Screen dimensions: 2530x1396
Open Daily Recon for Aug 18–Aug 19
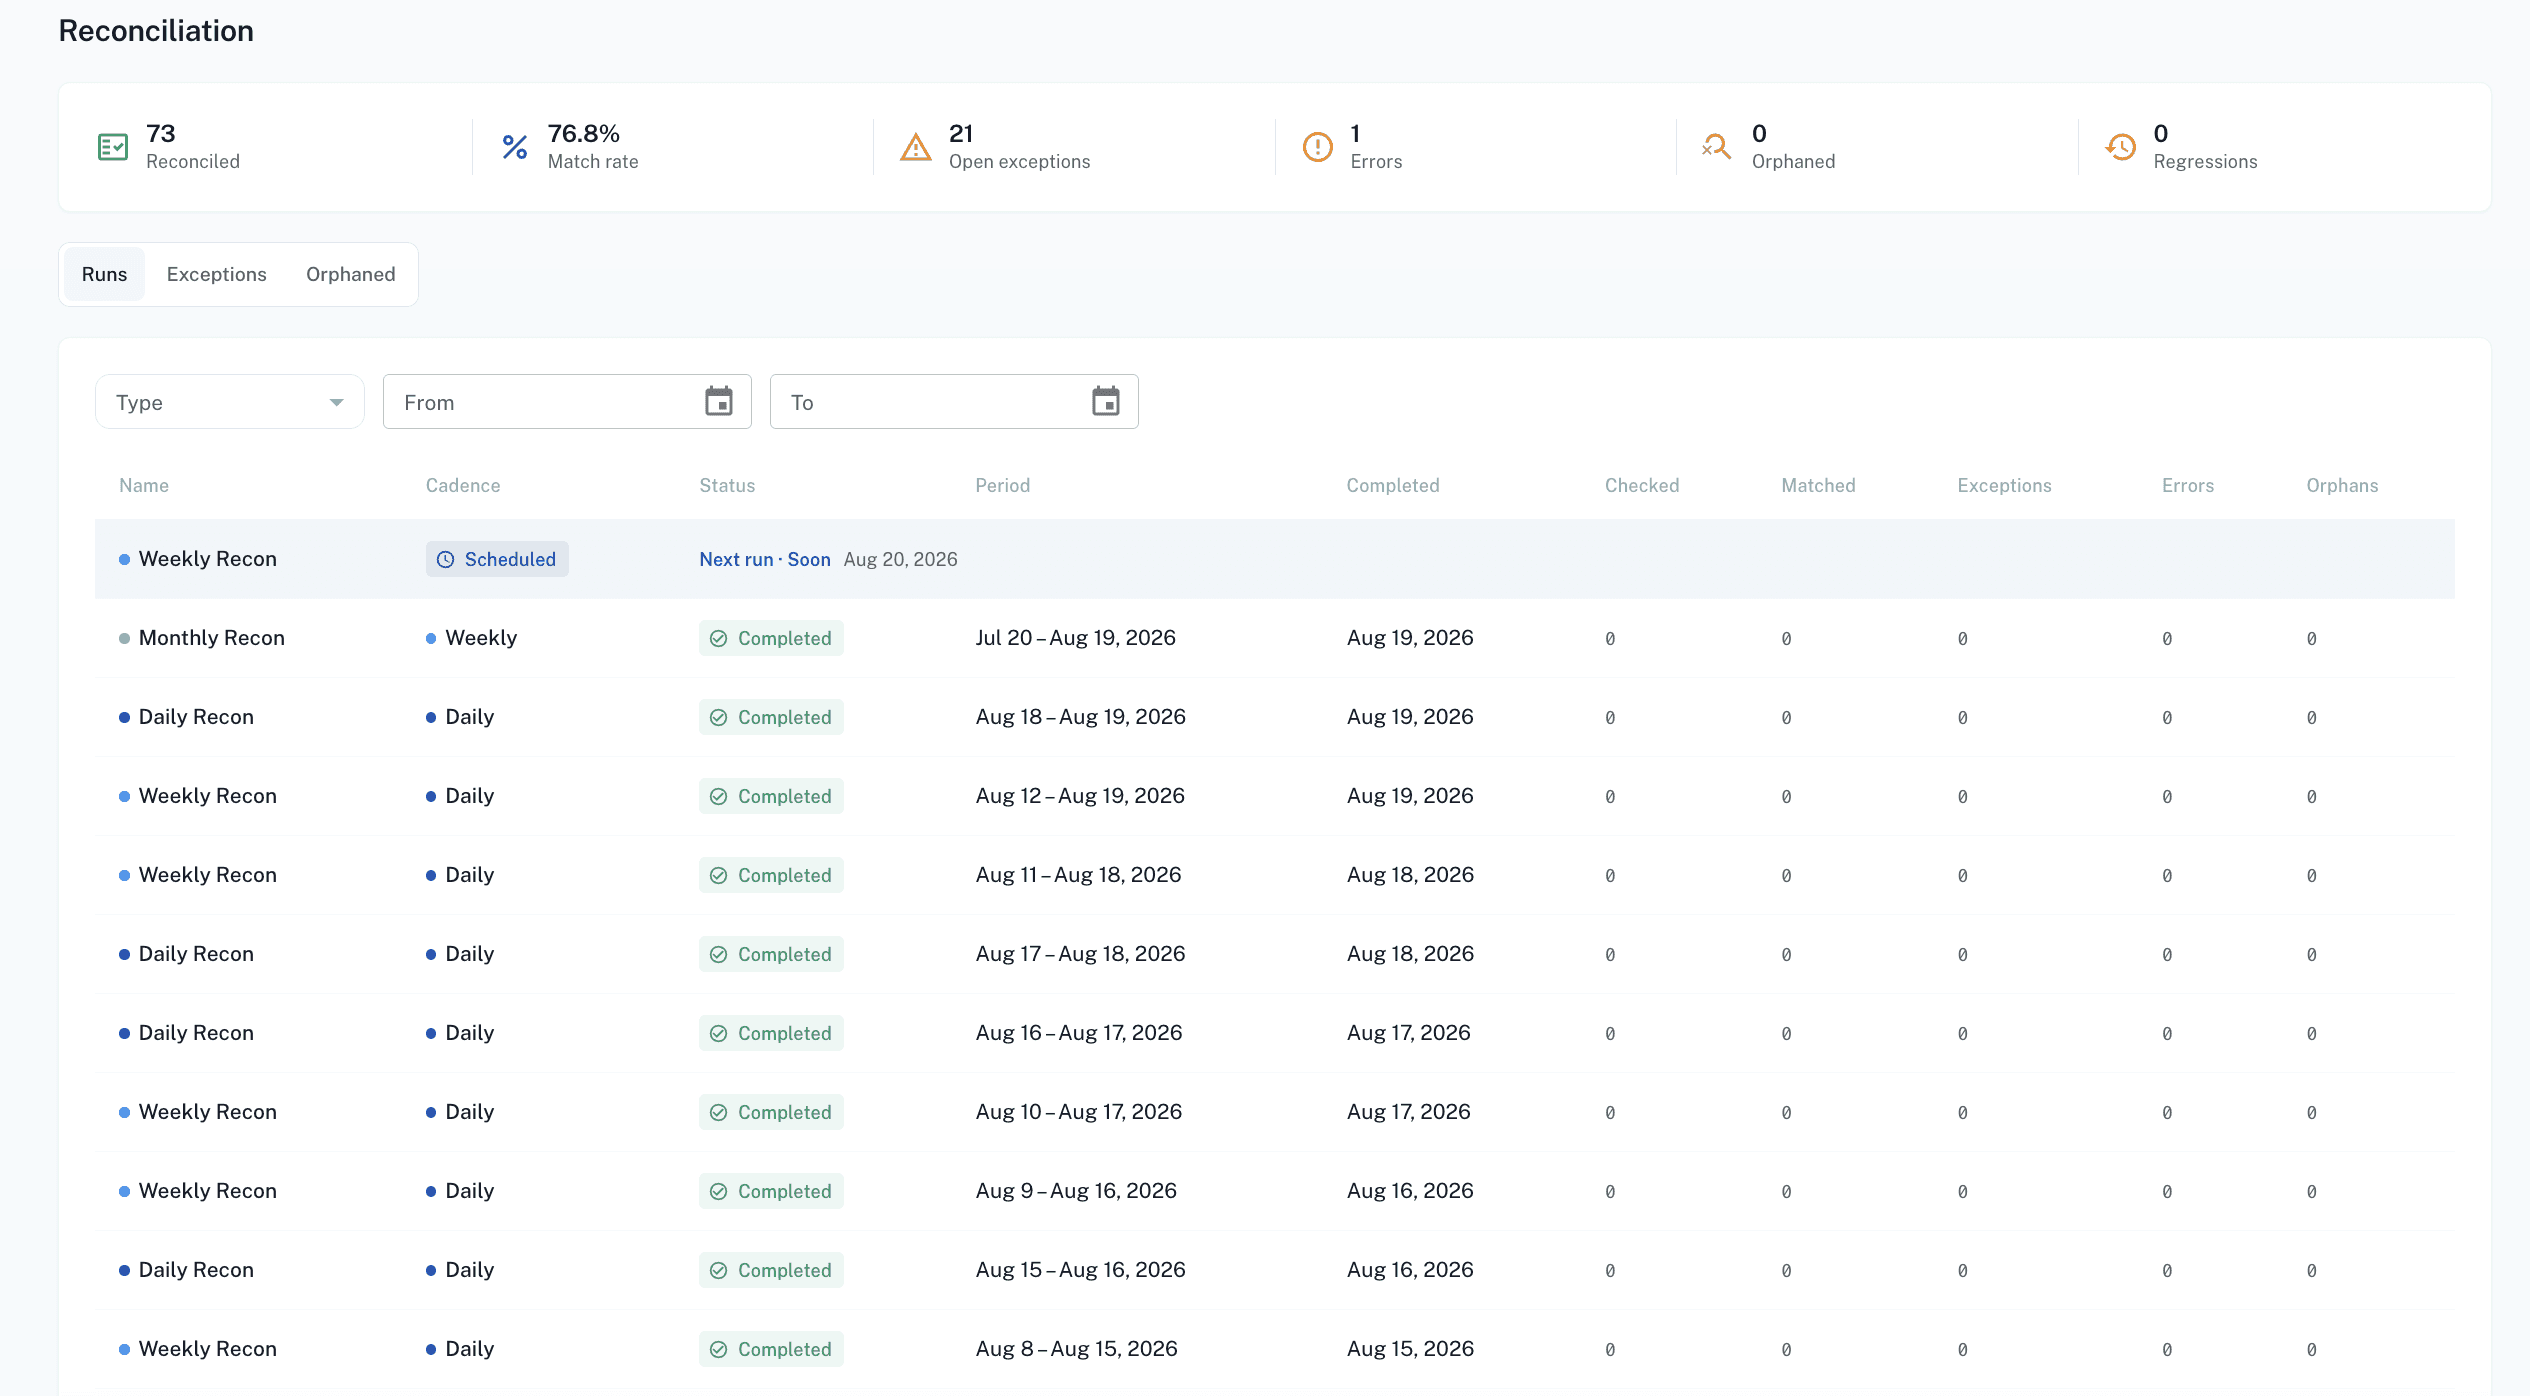coord(1275,717)
